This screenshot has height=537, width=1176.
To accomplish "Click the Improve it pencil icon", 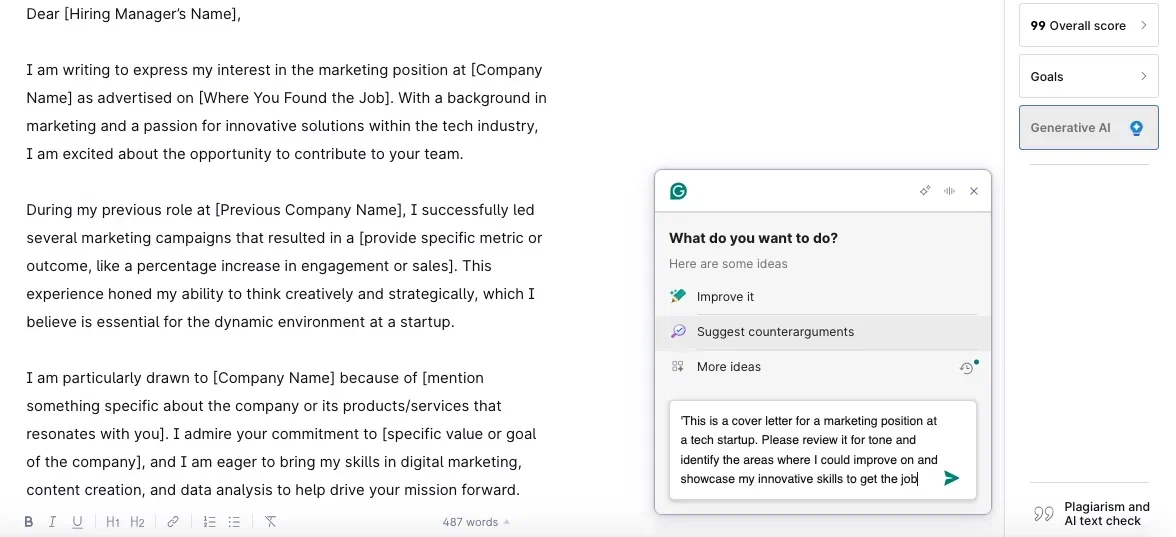I will [x=678, y=296].
